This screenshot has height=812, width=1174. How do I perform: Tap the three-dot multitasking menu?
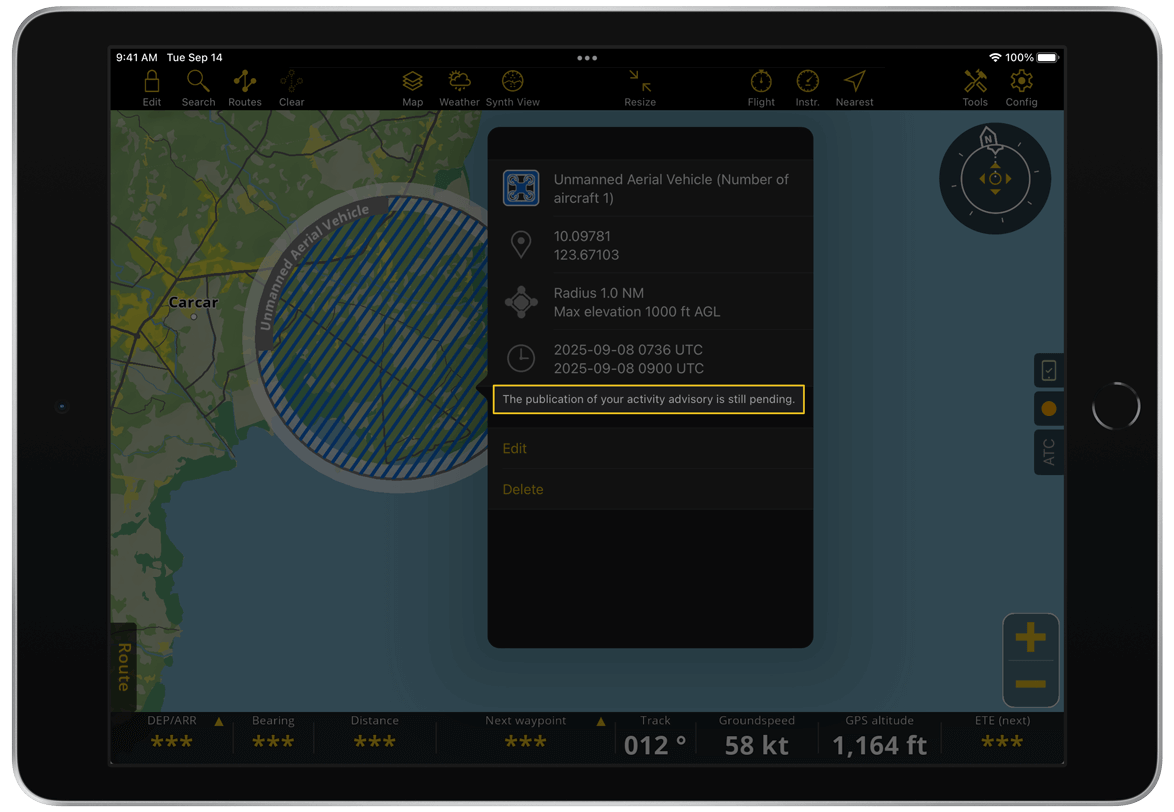[587, 58]
